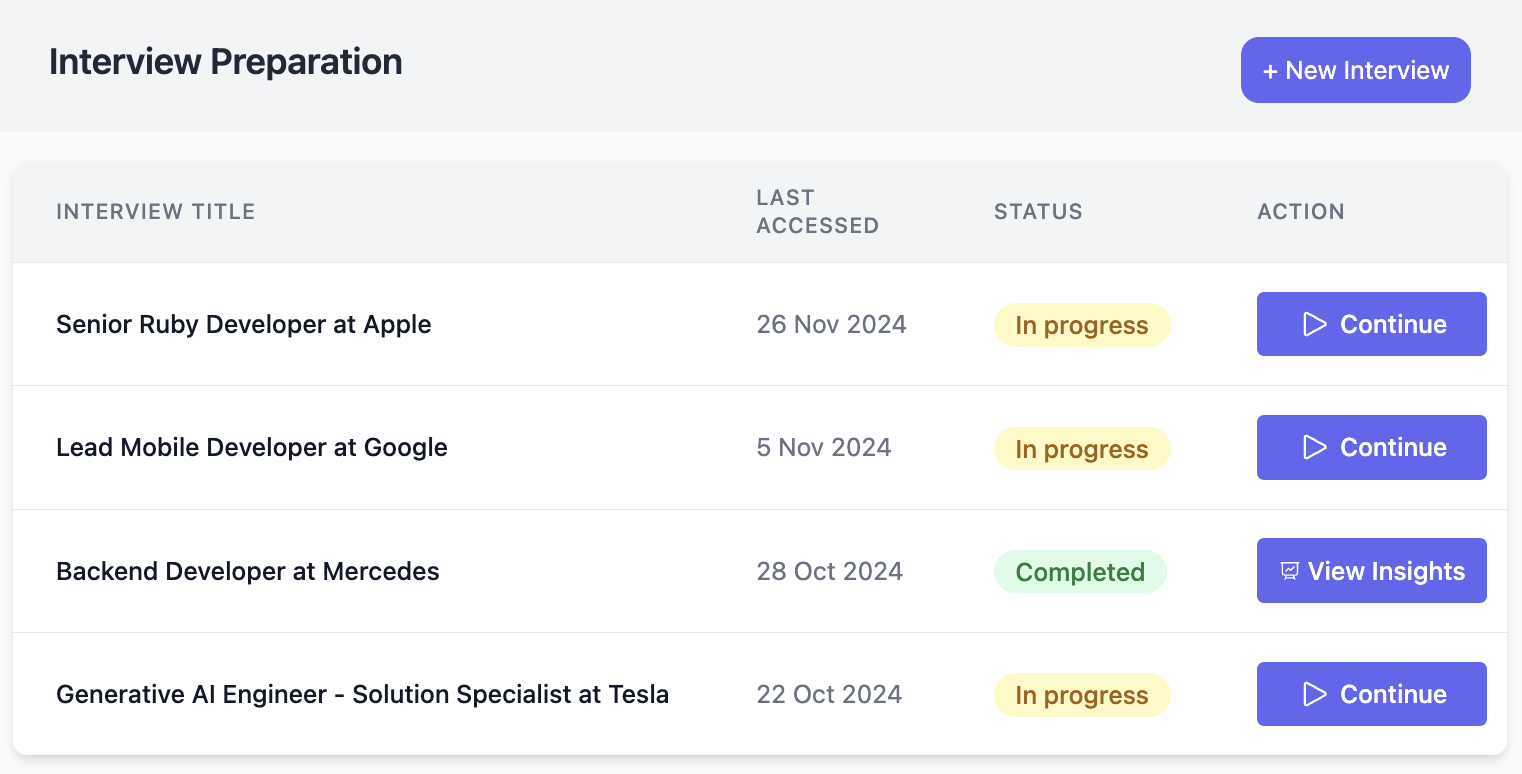Click the presentation chart icon on View Insights

click(1290, 571)
